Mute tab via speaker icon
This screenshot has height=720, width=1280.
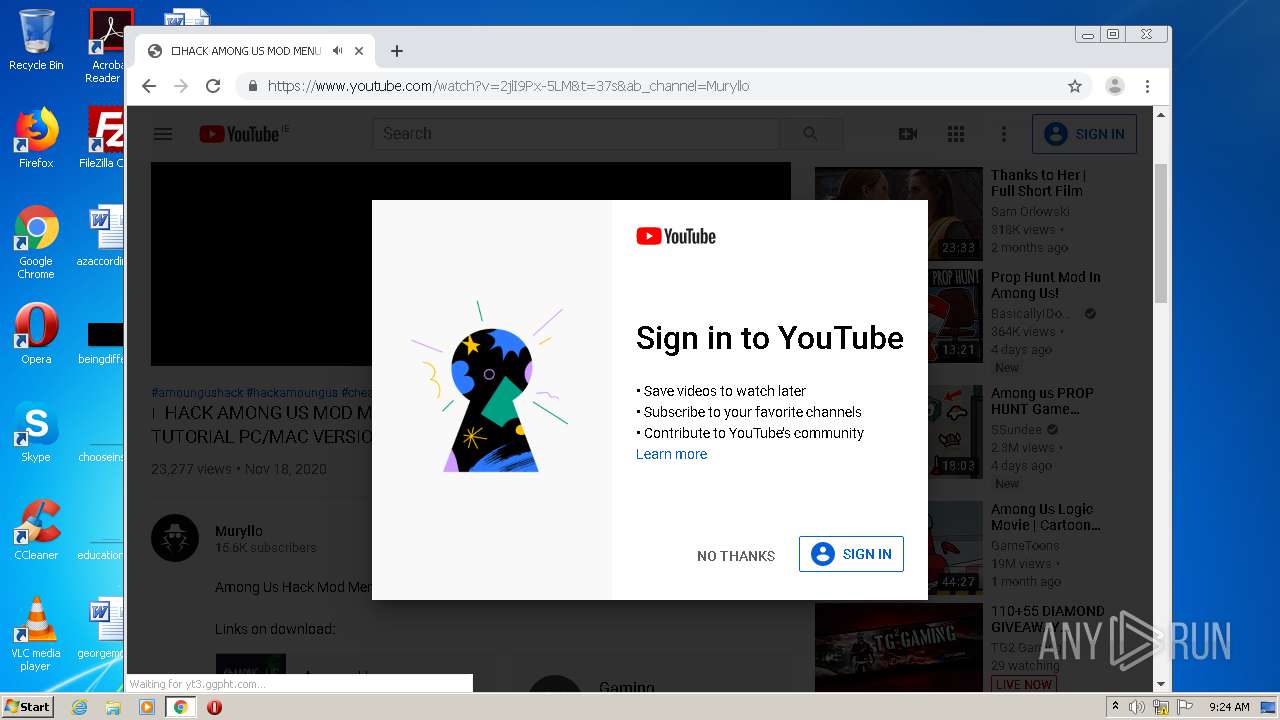[338, 51]
